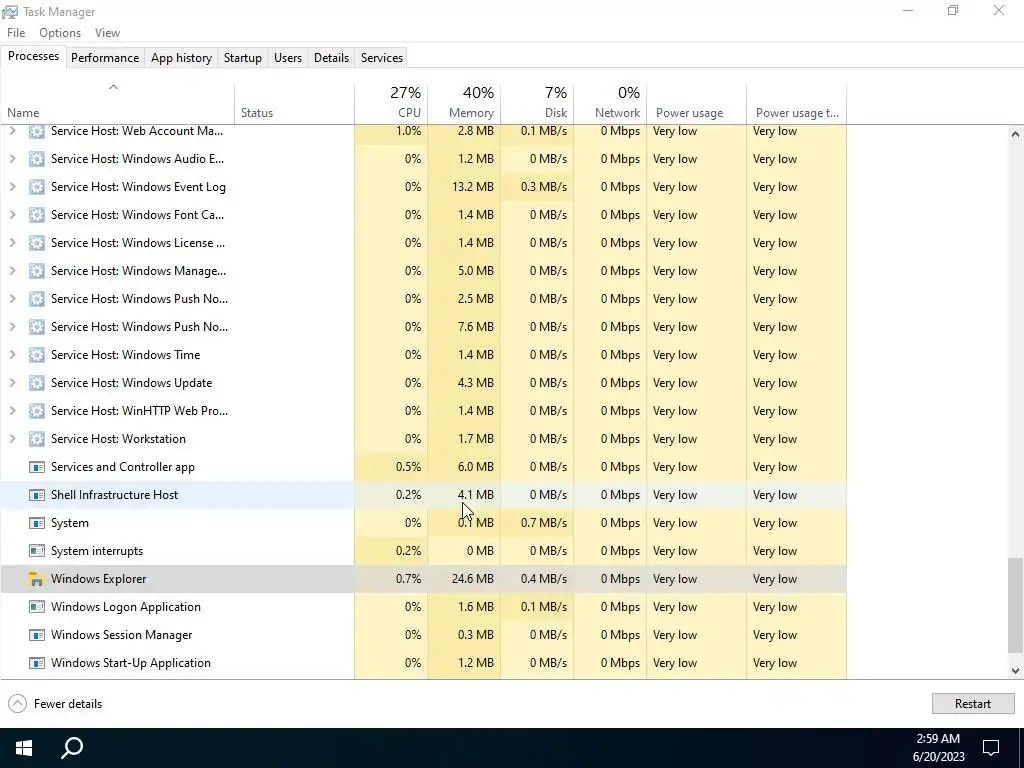This screenshot has height=768, width=1024.
Task: Switch to the Performance tab
Action: tap(105, 57)
